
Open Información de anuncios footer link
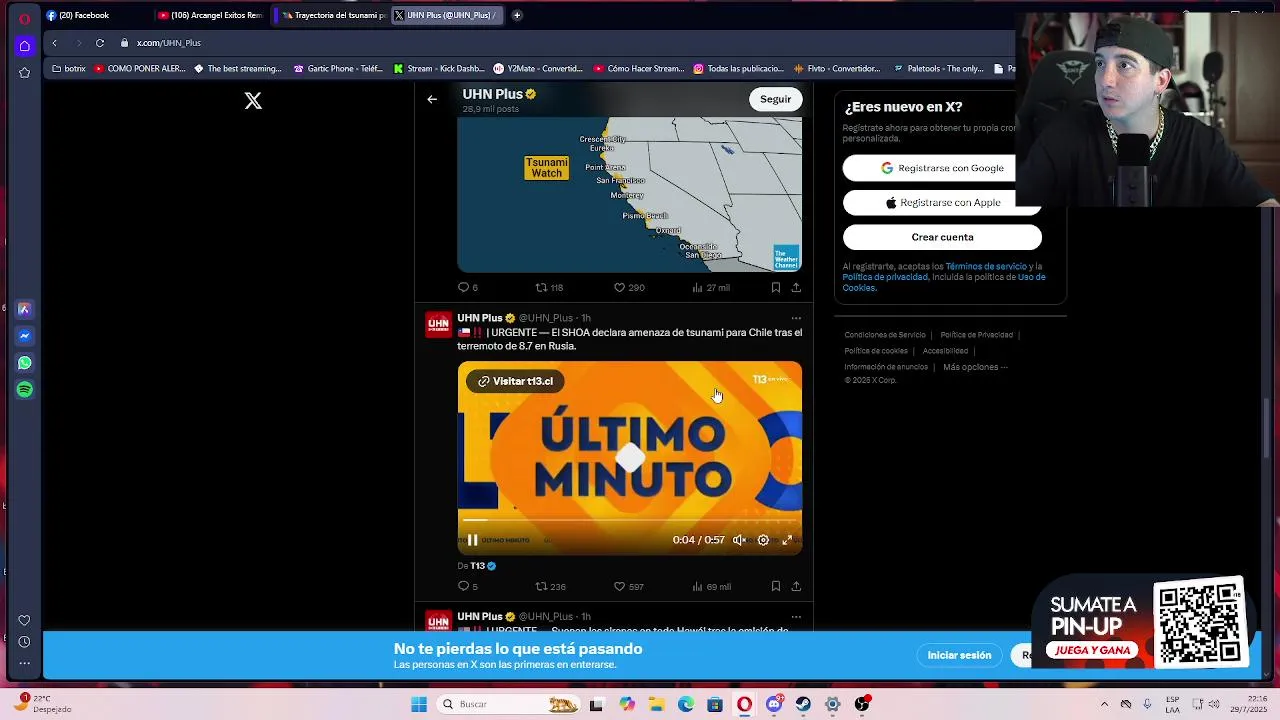click(886, 367)
